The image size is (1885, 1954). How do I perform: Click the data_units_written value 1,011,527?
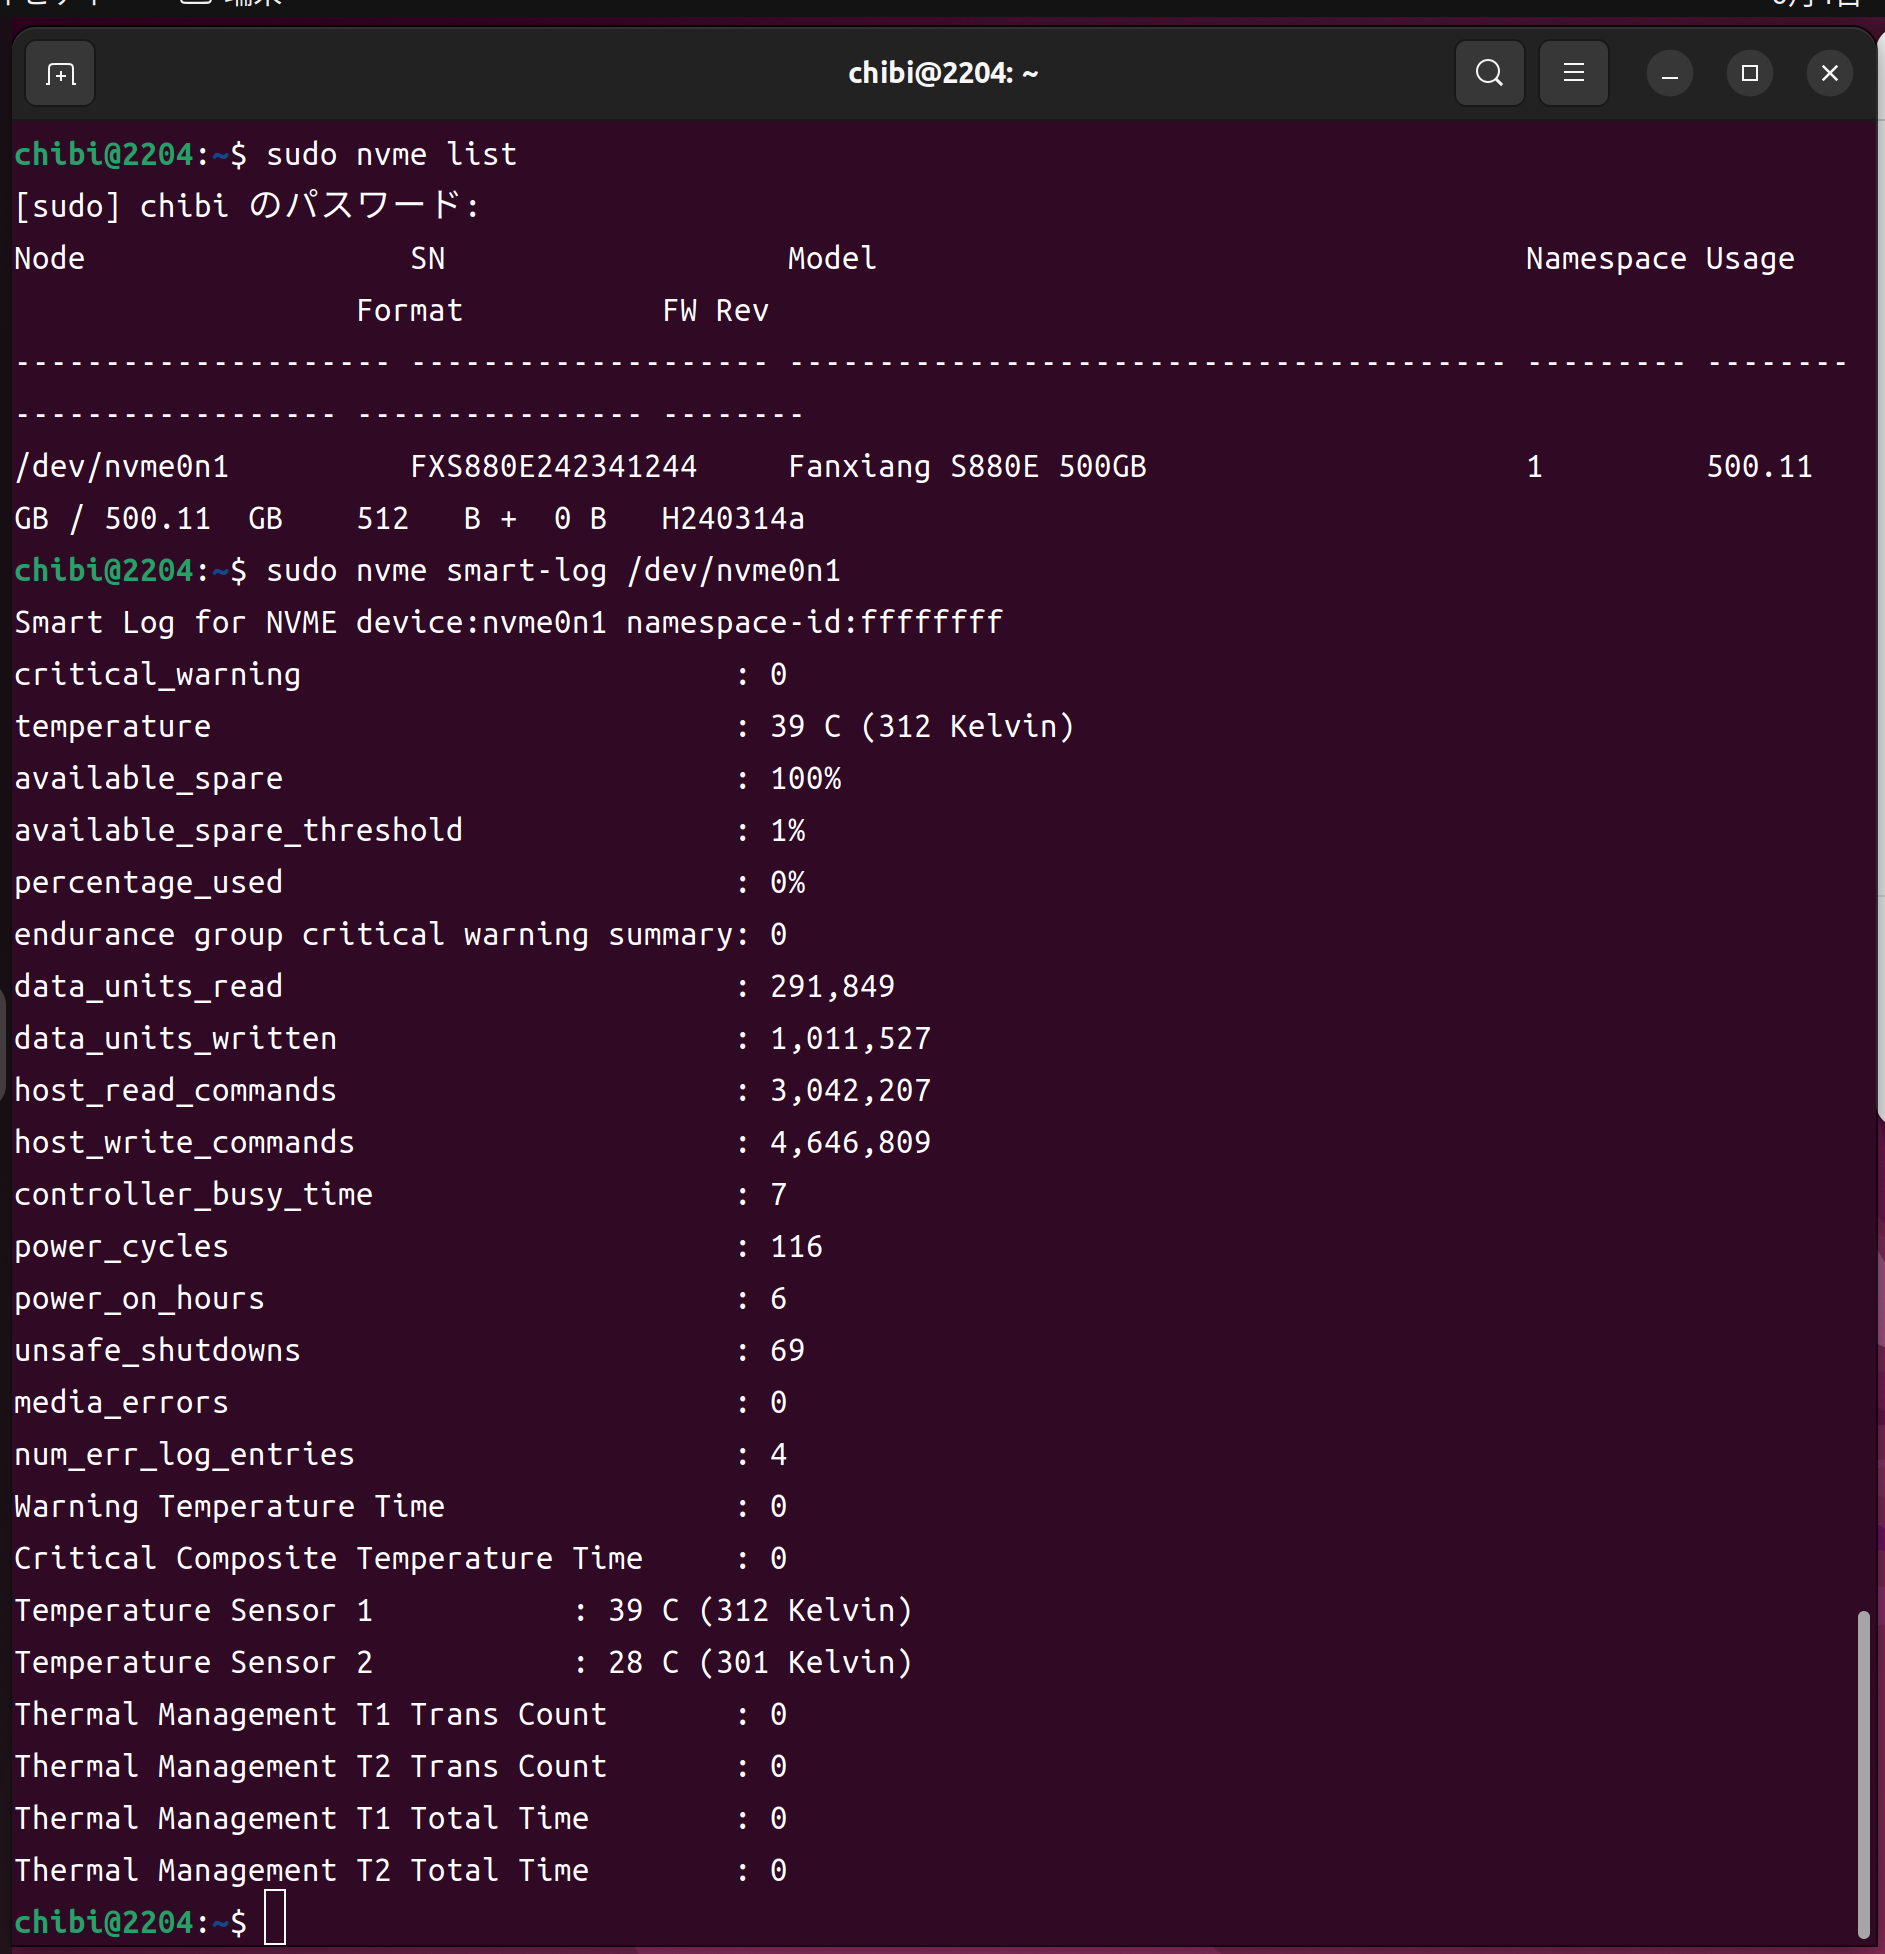pyautogui.click(x=850, y=1039)
